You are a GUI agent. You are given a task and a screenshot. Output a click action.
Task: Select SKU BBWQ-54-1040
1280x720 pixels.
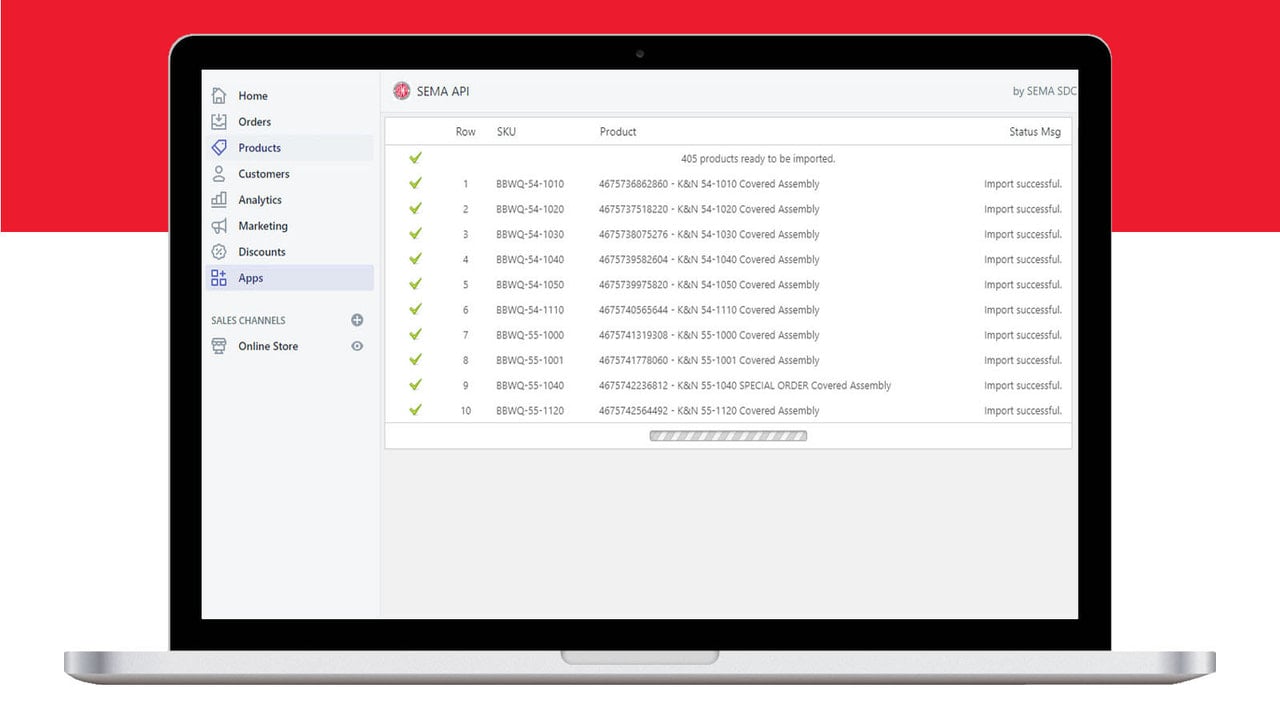pos(530,259)
